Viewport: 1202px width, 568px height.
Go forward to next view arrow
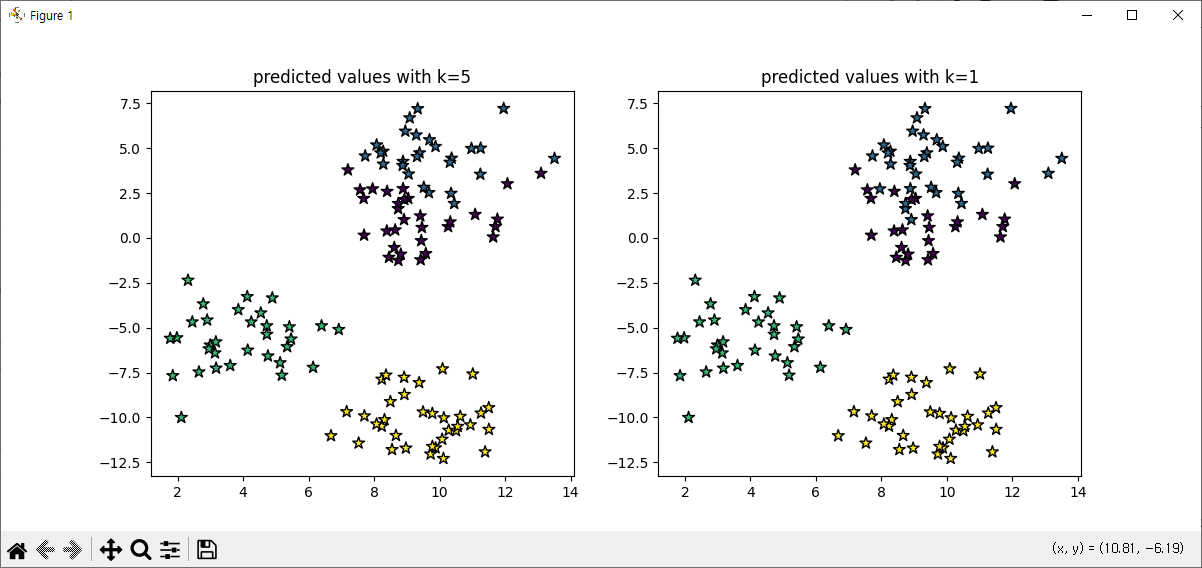coord(72,549)
